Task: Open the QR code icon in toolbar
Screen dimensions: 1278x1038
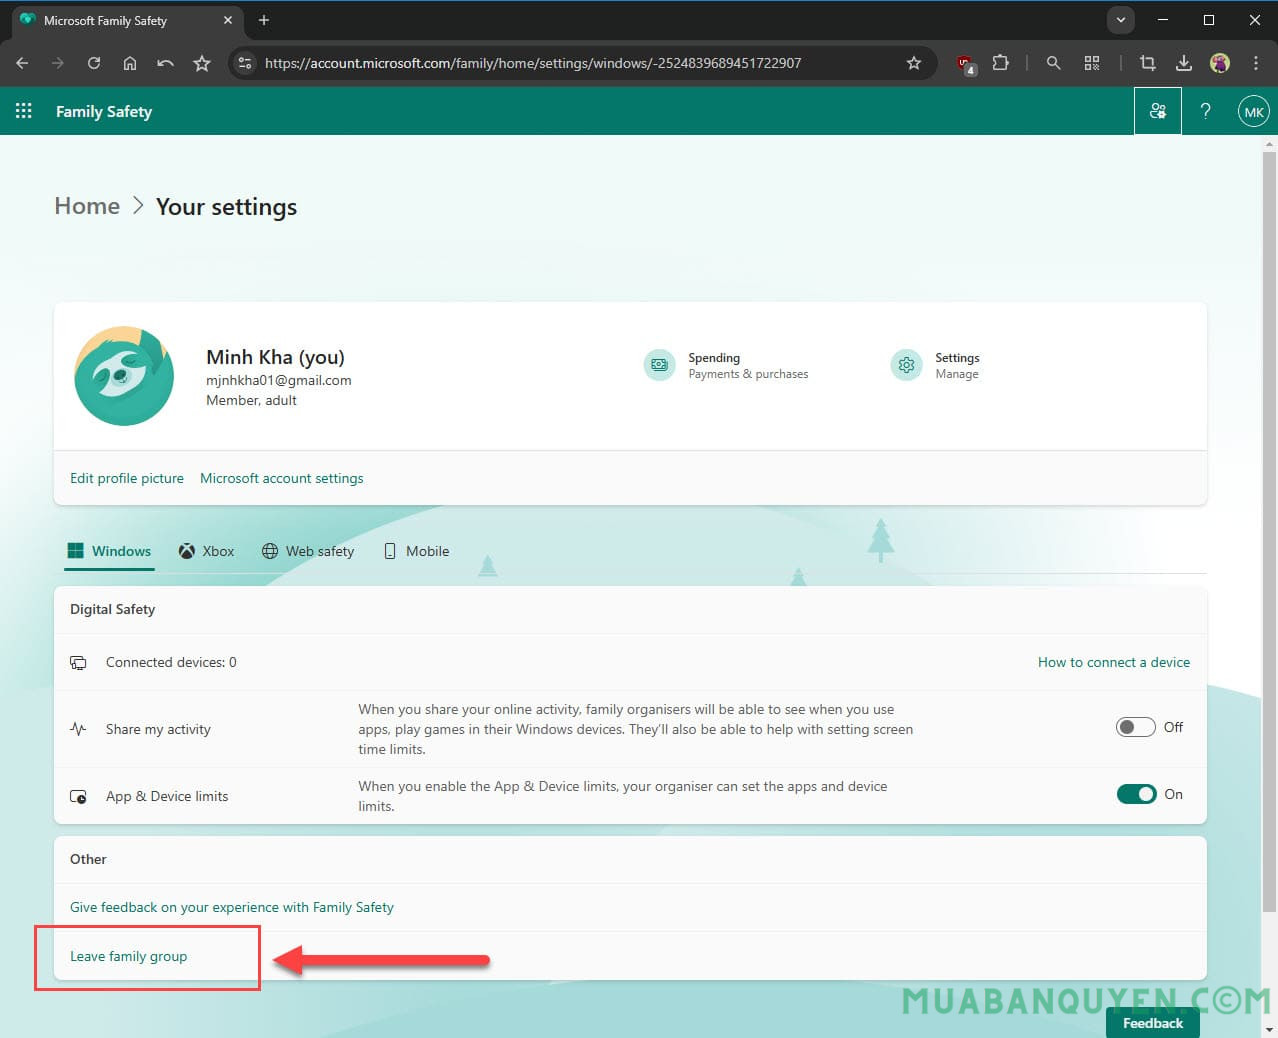Action: (x=1092, y=63)
